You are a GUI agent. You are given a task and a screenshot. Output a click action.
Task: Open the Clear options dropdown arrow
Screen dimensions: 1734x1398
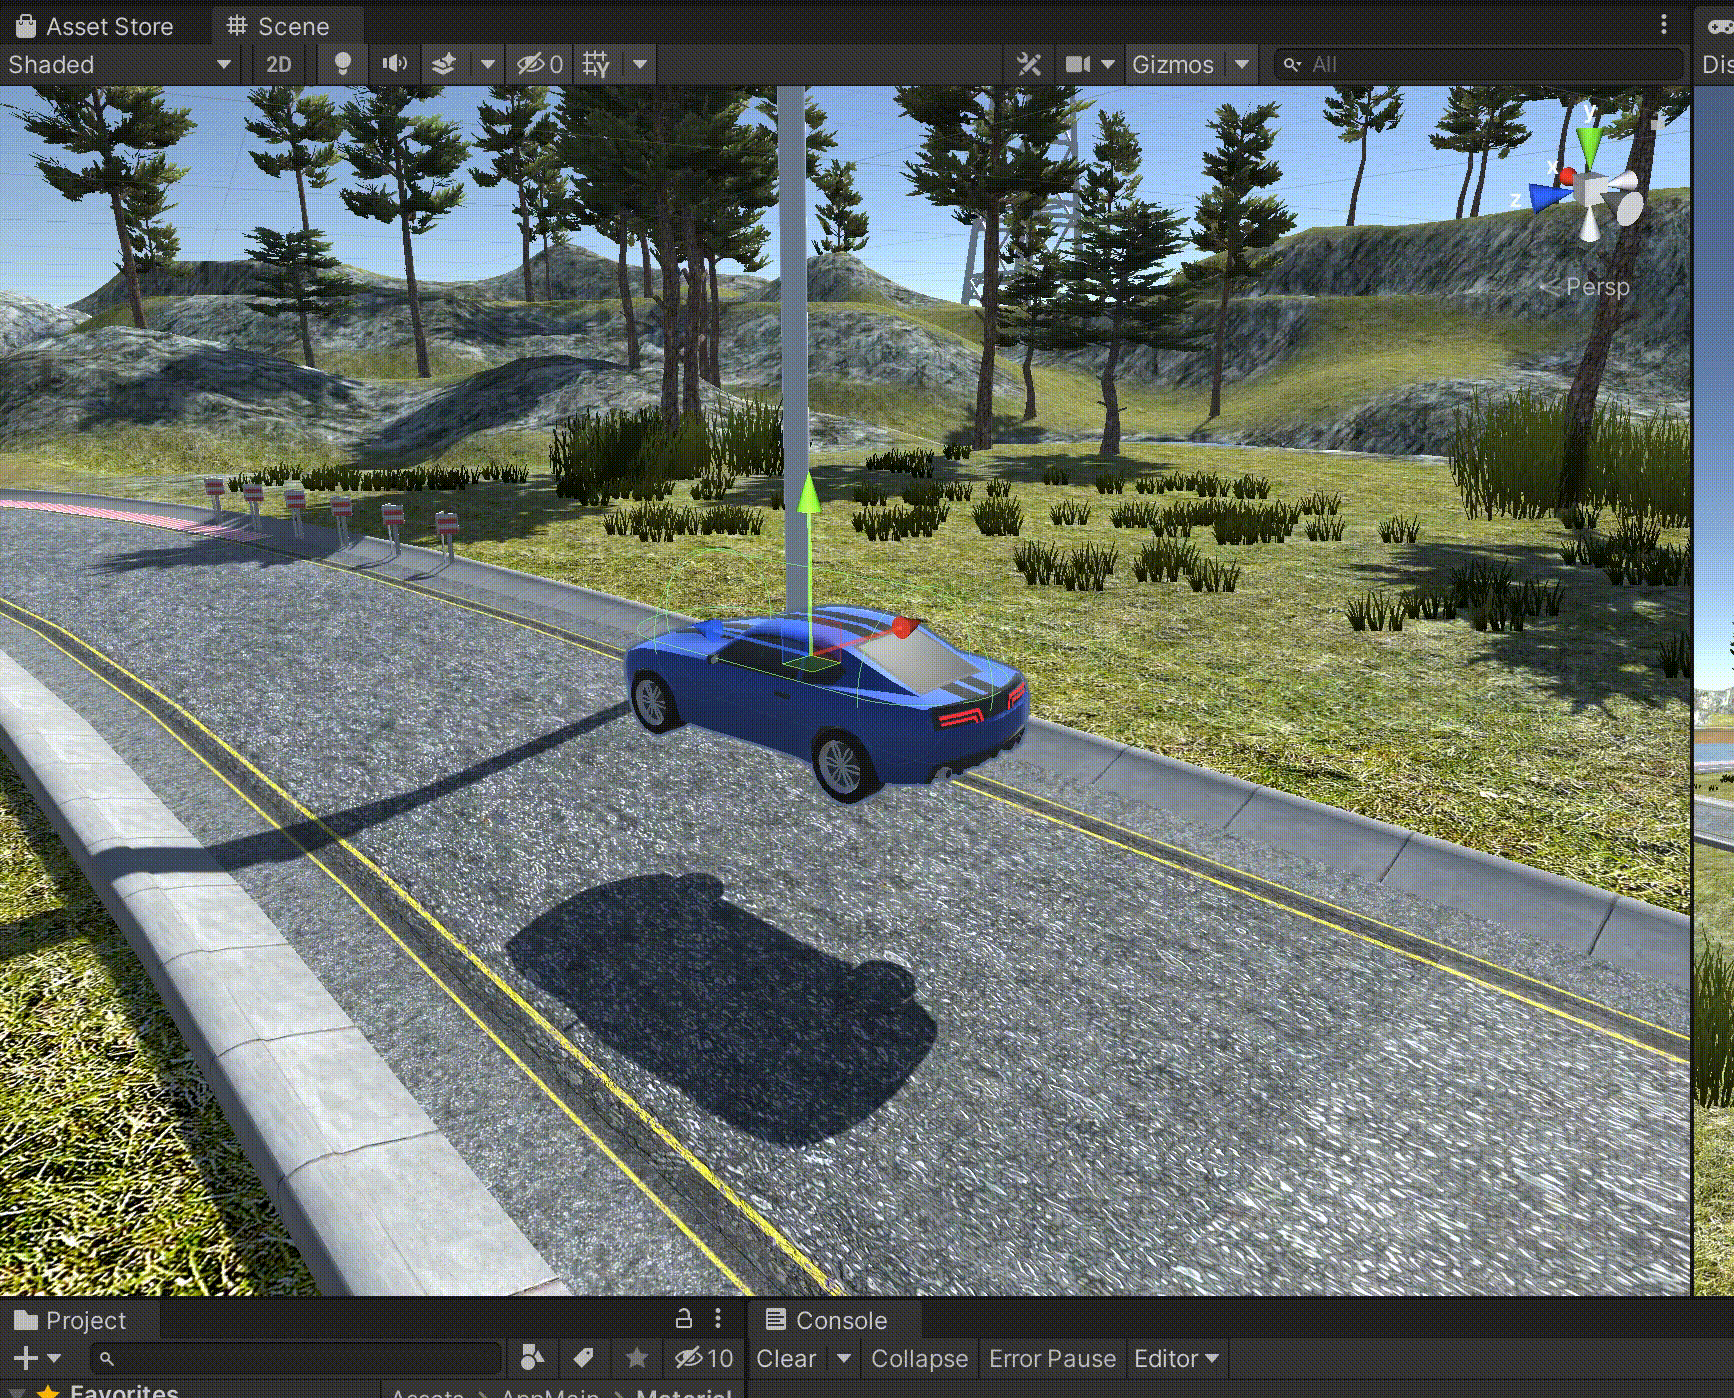coord(844,1359)
